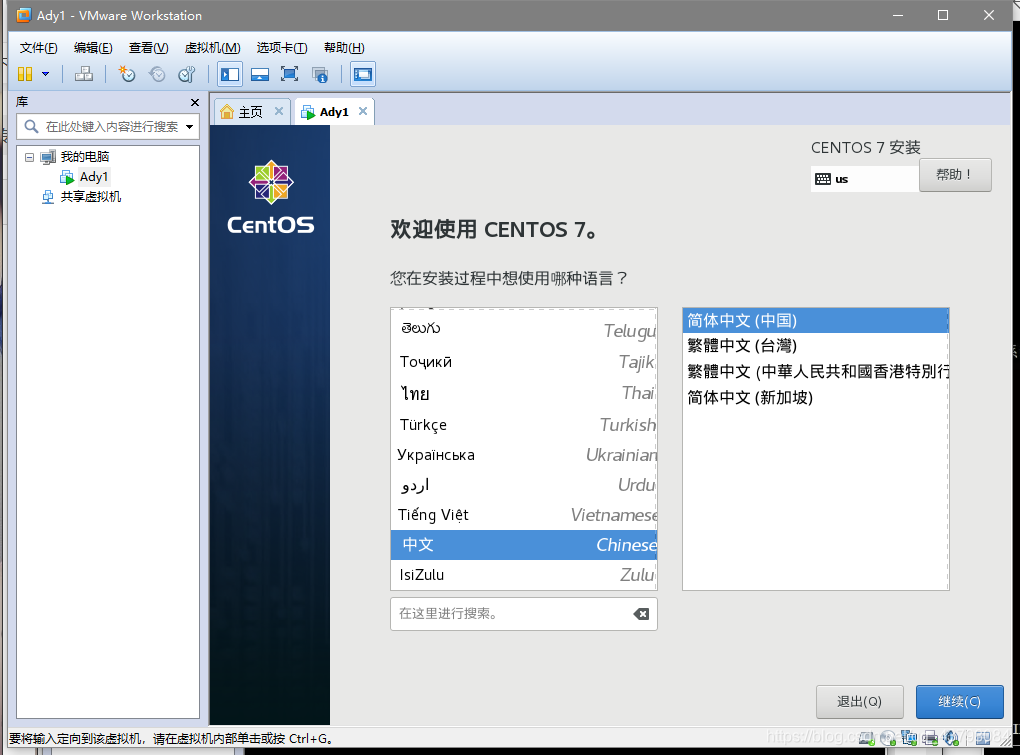
Task: Click the revert to snapshot icon
Action: click(x=157, y=74)
